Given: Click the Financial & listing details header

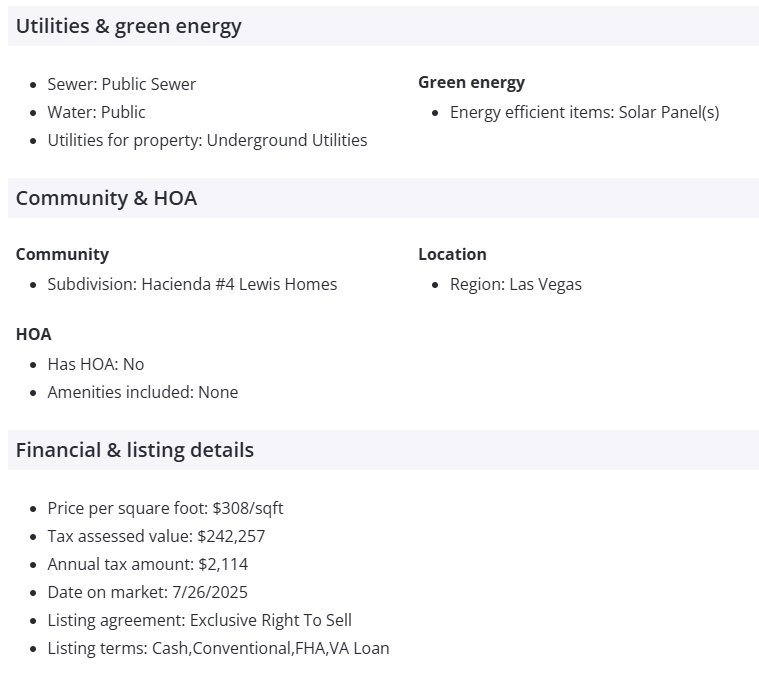Looking at the screenshot, I should (135, 450).
